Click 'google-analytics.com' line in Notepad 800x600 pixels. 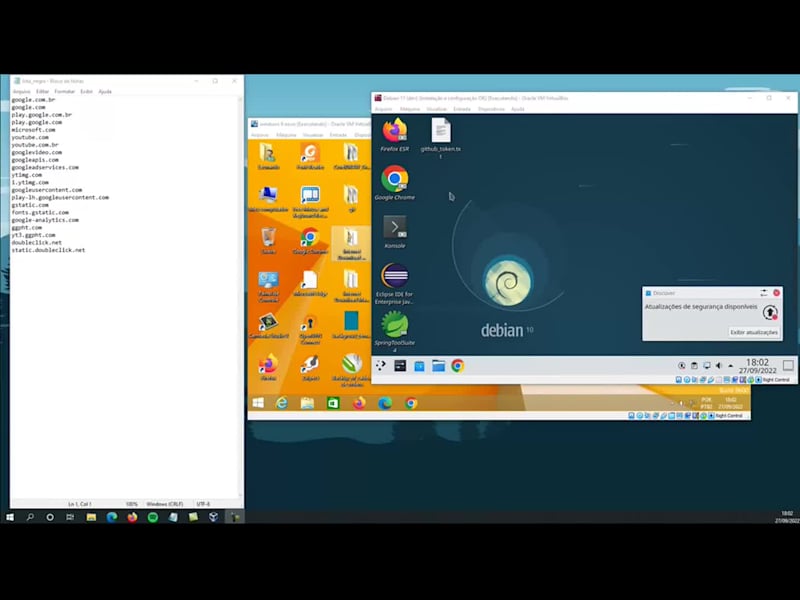click(45, 220)
